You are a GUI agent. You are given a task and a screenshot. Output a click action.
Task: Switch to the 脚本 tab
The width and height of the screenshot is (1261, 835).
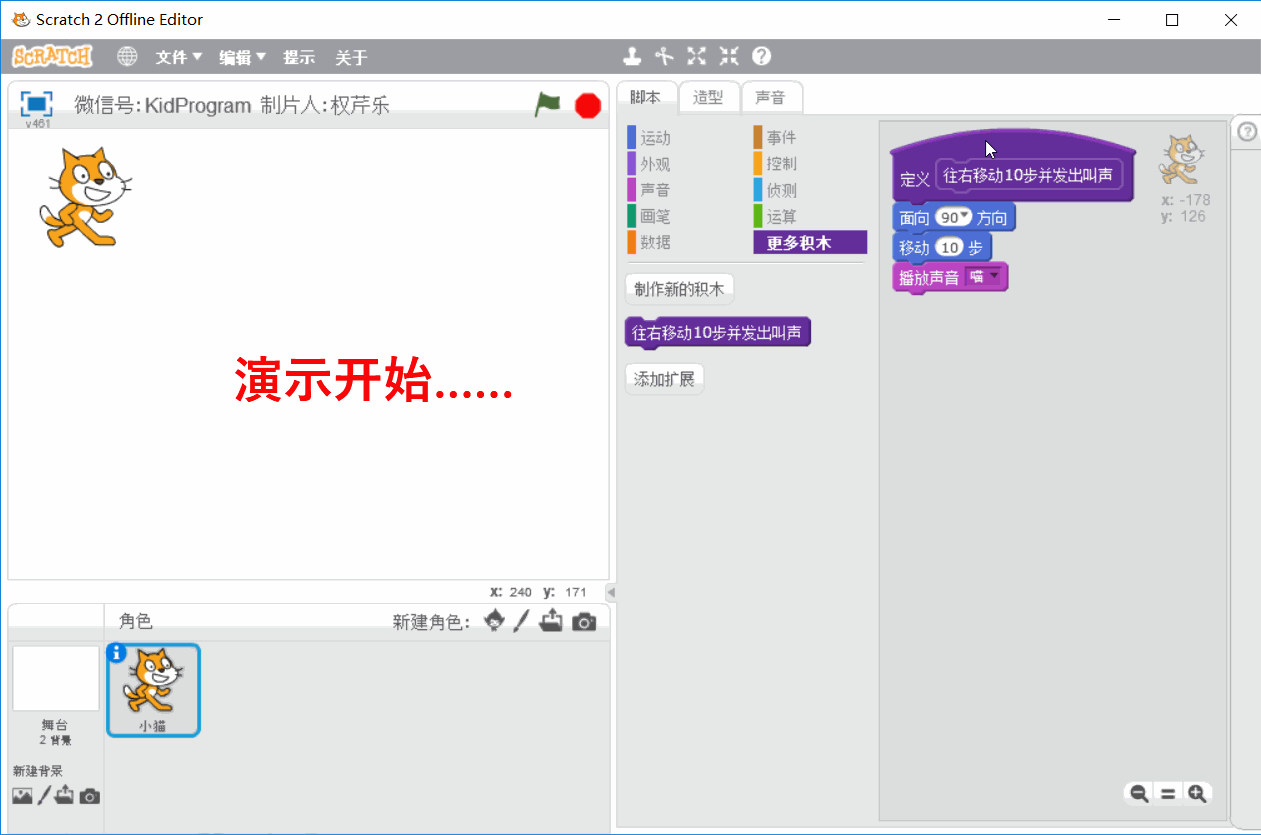click(646, 97)
